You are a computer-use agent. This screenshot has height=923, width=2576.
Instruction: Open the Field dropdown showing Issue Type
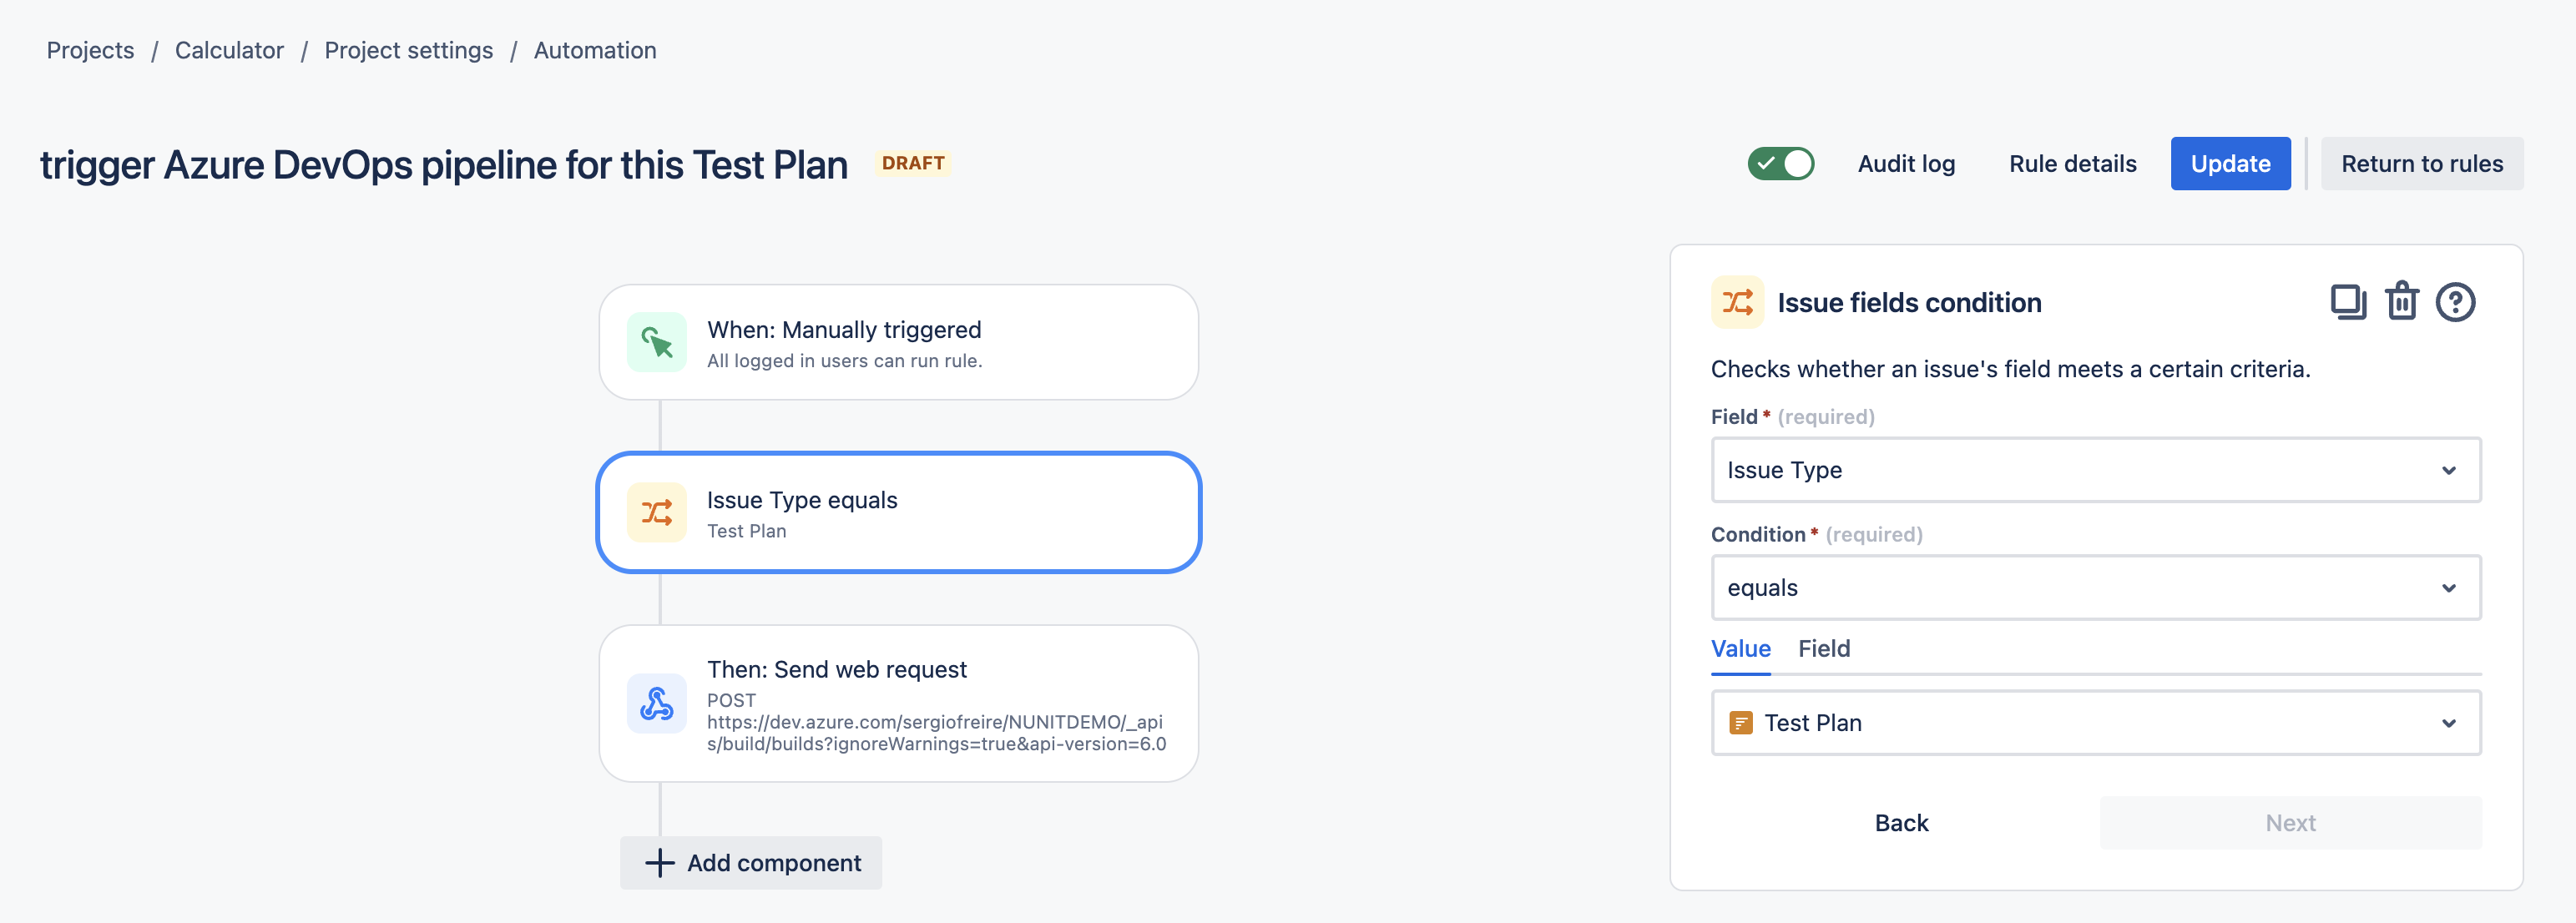pos(2096,470)
